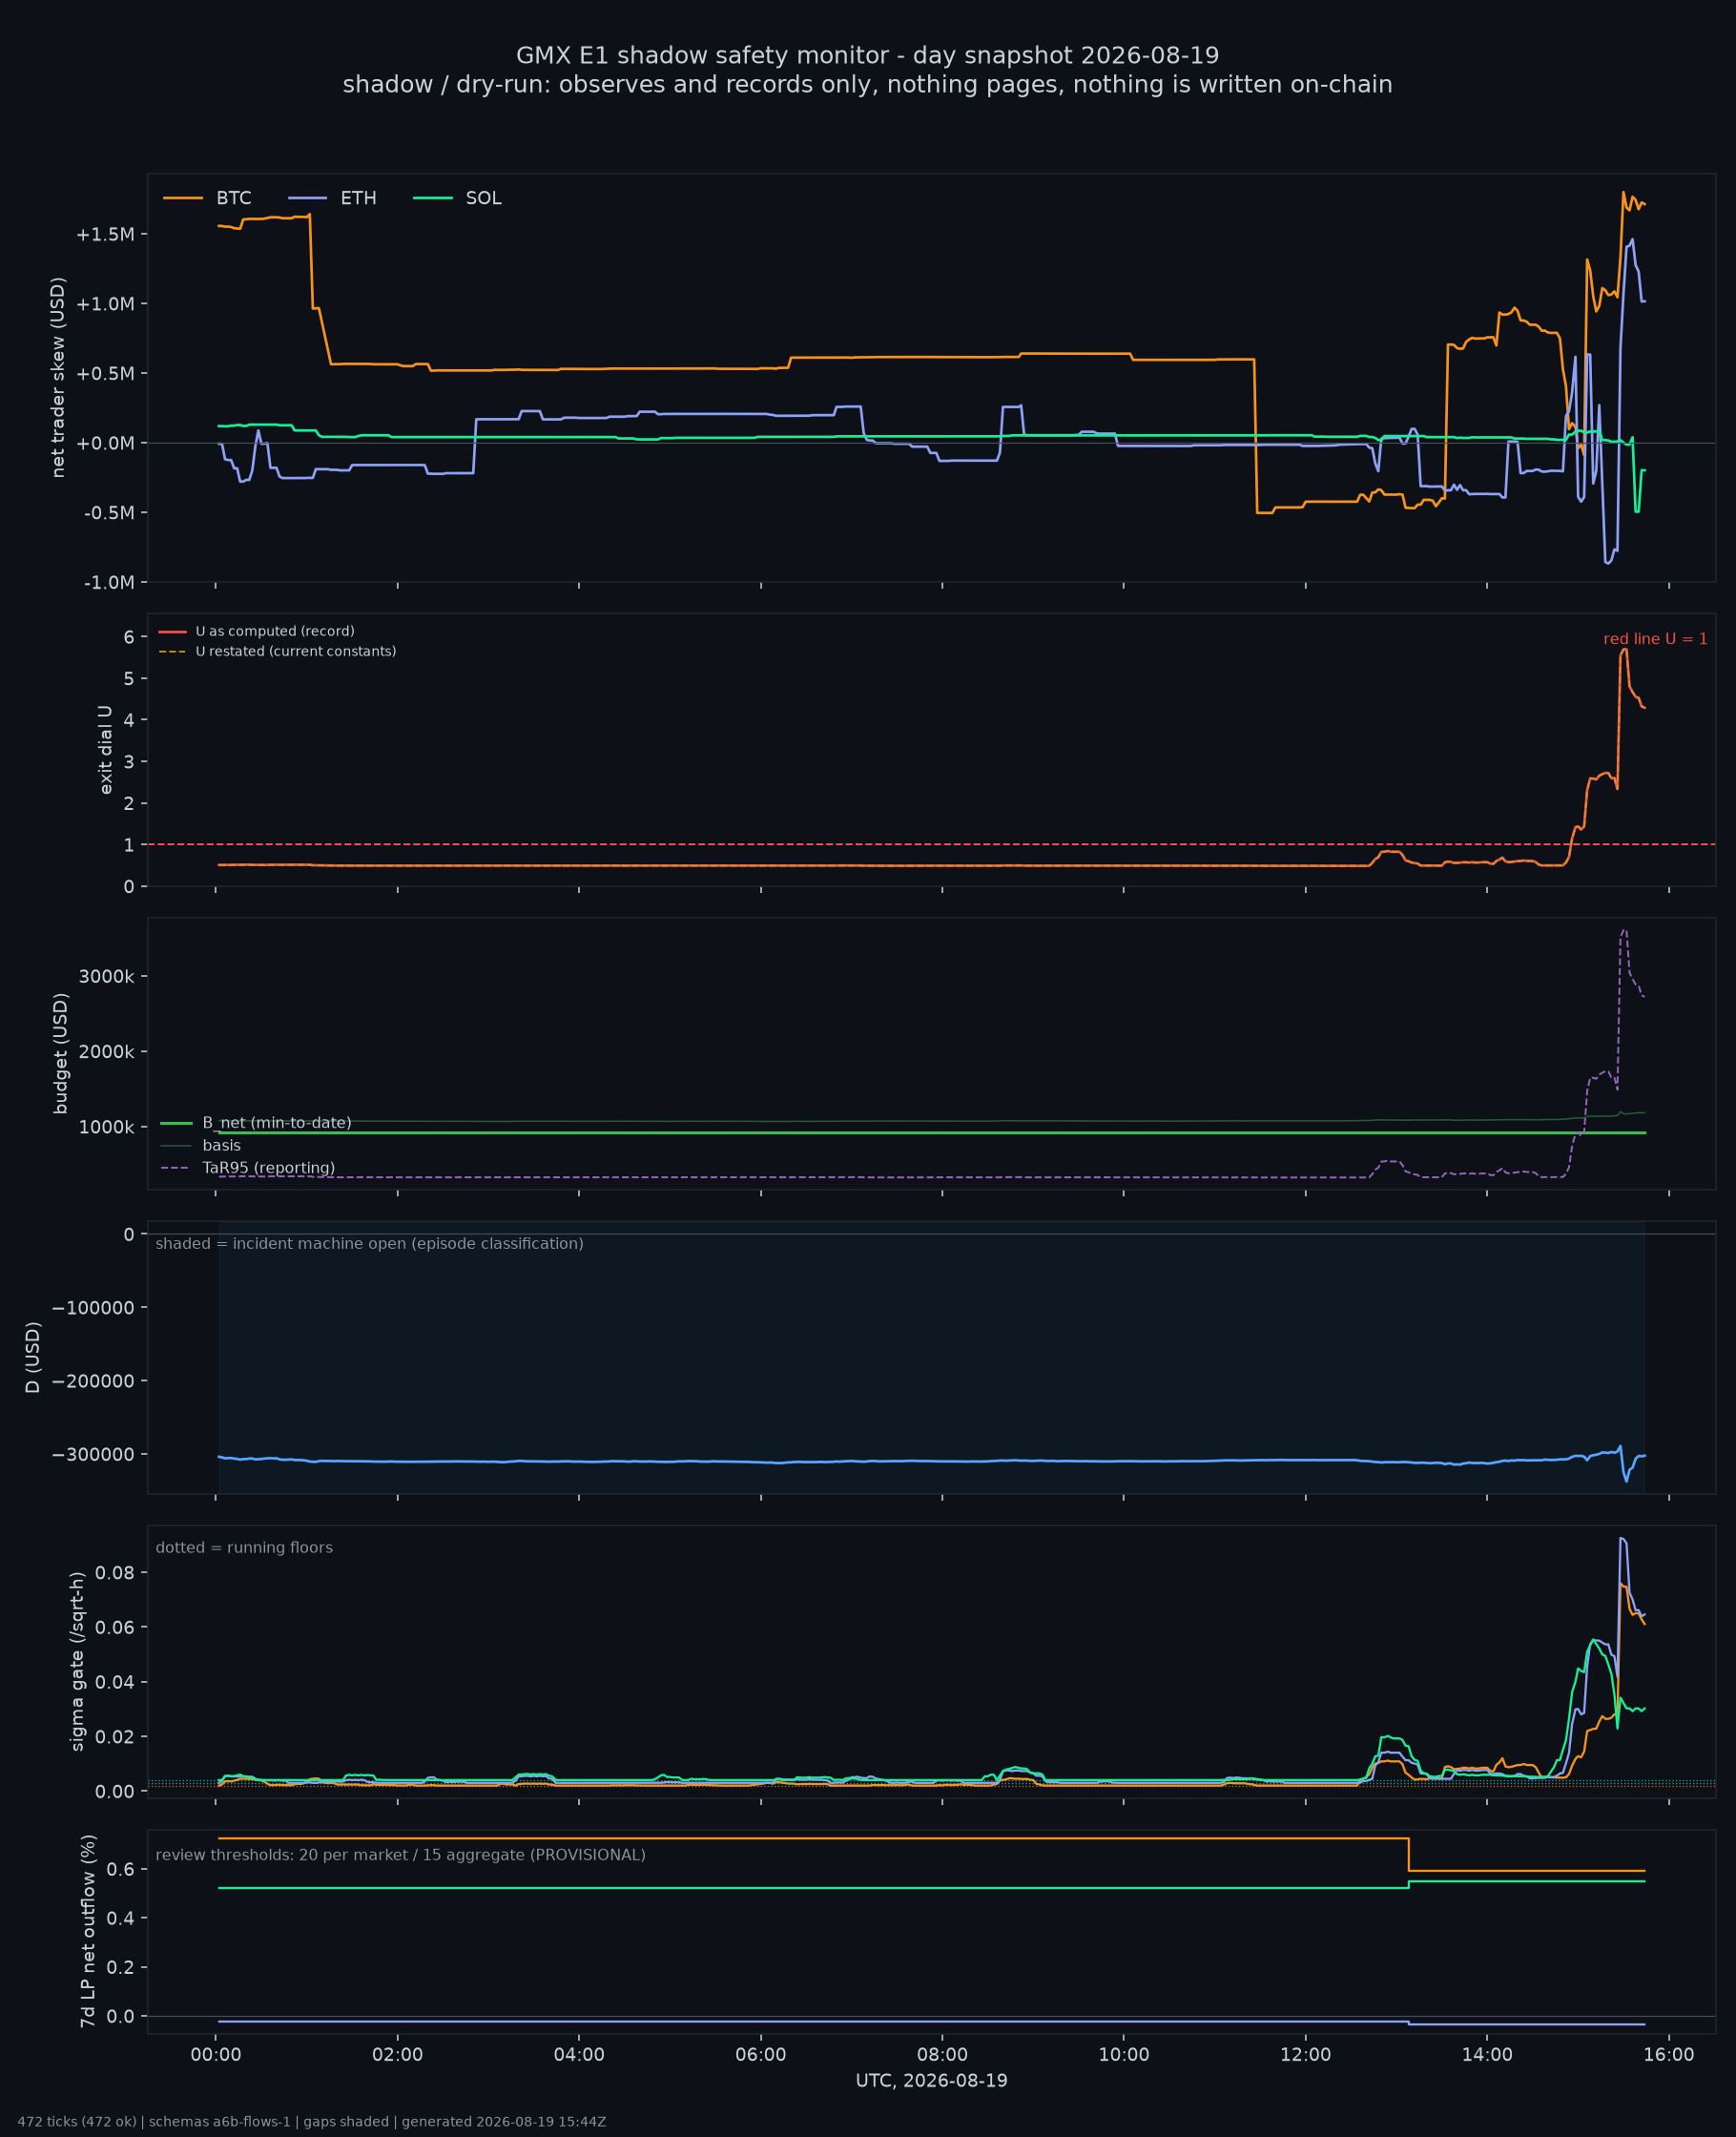Viewport: 1736px width, 2137px height.
Task: Select legend entry "TaR95 (reporting)"
Action: click(x=247, y=1168)
